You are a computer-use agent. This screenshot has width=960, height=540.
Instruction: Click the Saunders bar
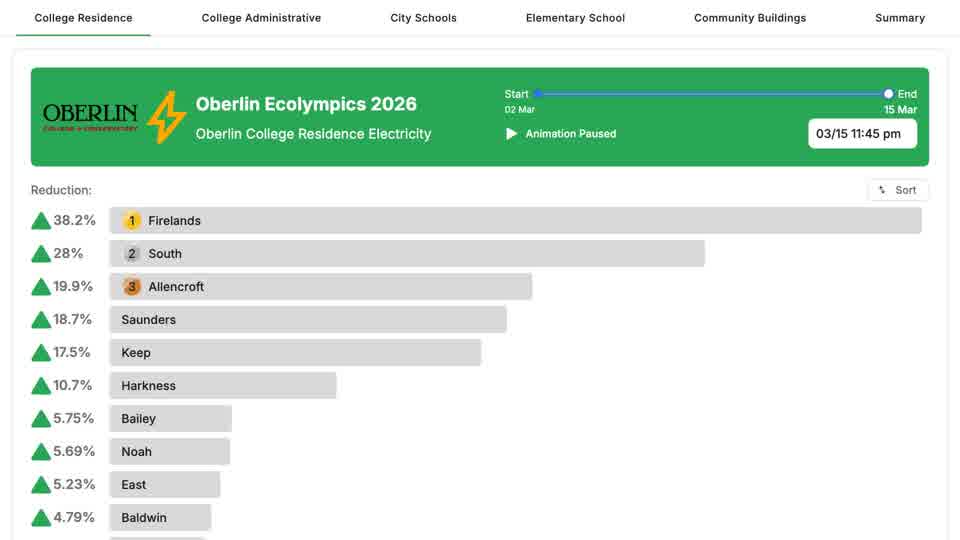pyautogui.click(x=308, y=320)
